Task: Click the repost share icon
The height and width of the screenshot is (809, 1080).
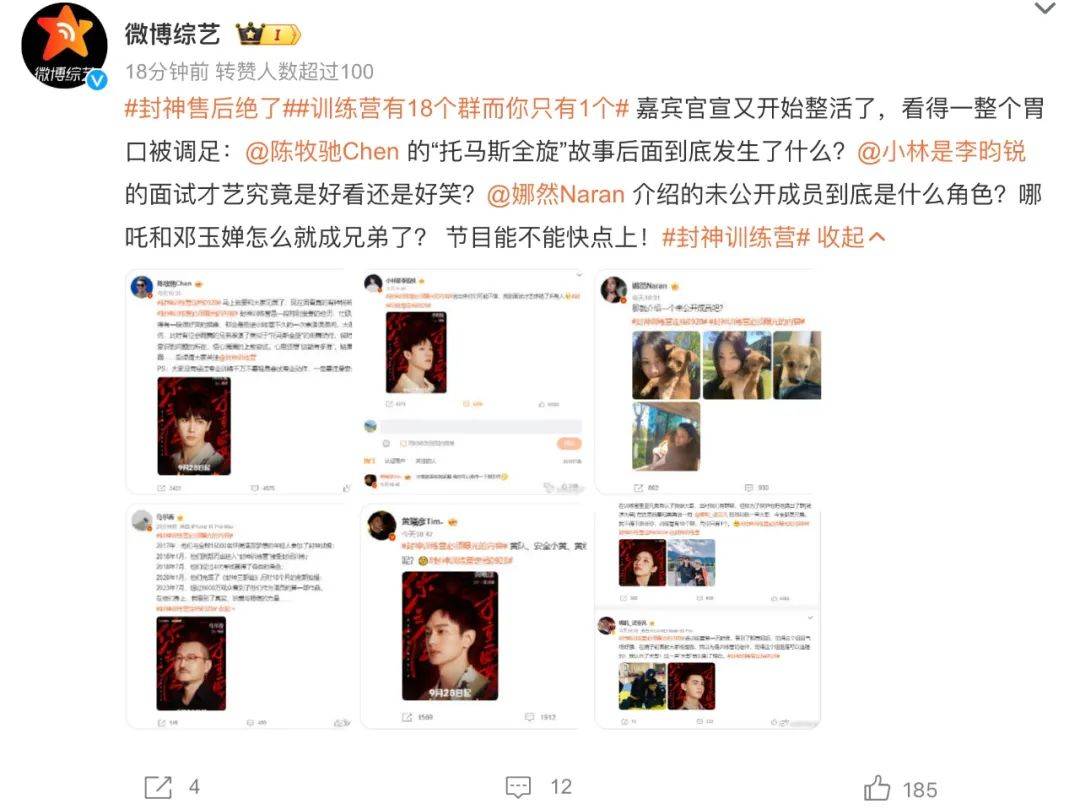Action: [x=158, y=787]
